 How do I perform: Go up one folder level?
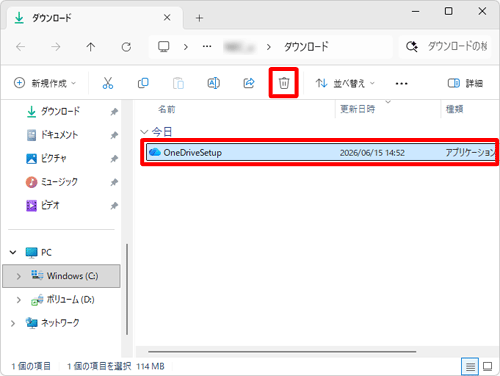(x=91, y=47)
